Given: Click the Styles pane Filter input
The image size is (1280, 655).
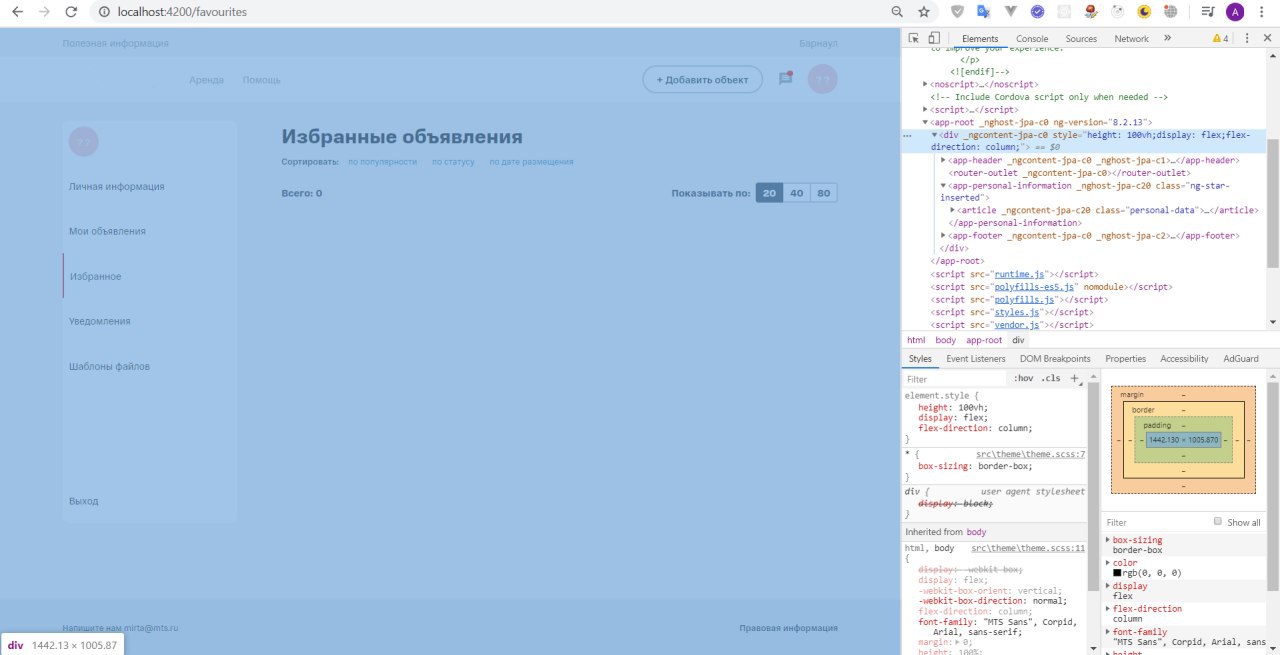Looking at the screenshot, I should point(955,379).
